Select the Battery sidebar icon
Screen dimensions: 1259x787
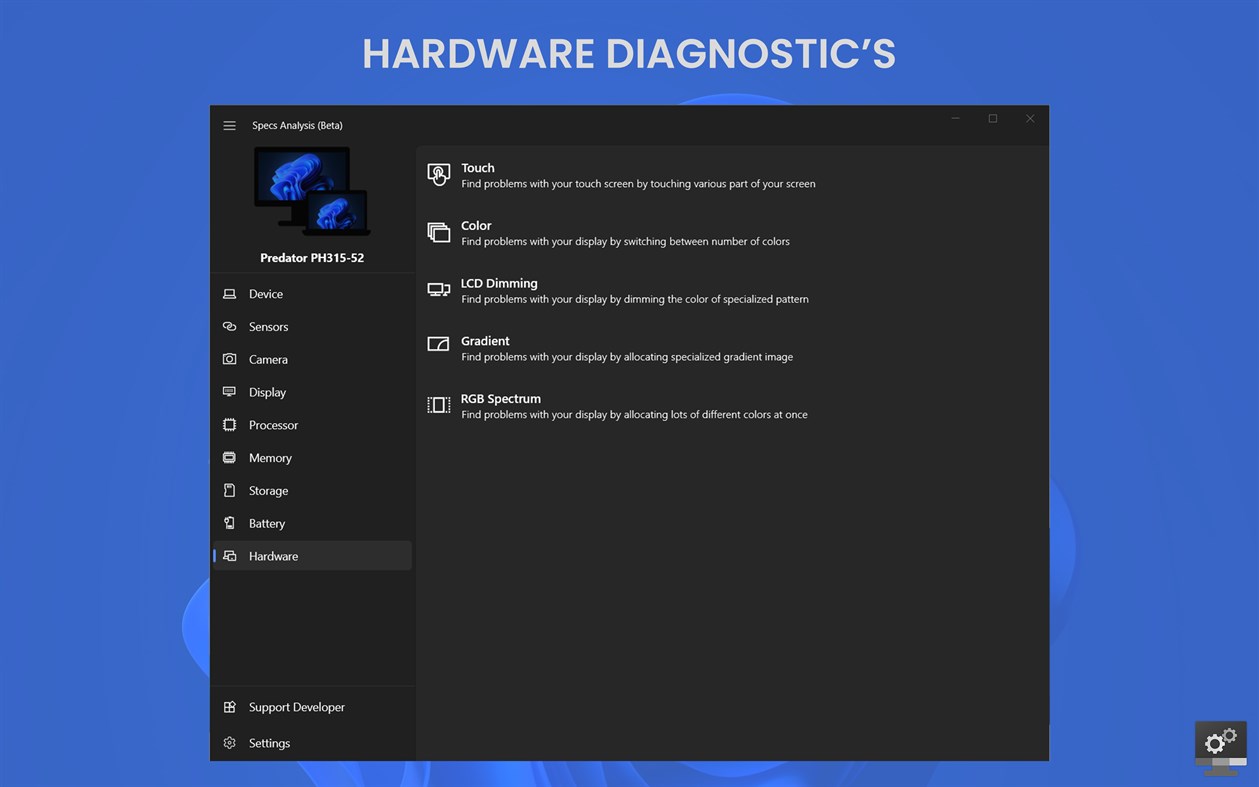(x=230, y=523)
